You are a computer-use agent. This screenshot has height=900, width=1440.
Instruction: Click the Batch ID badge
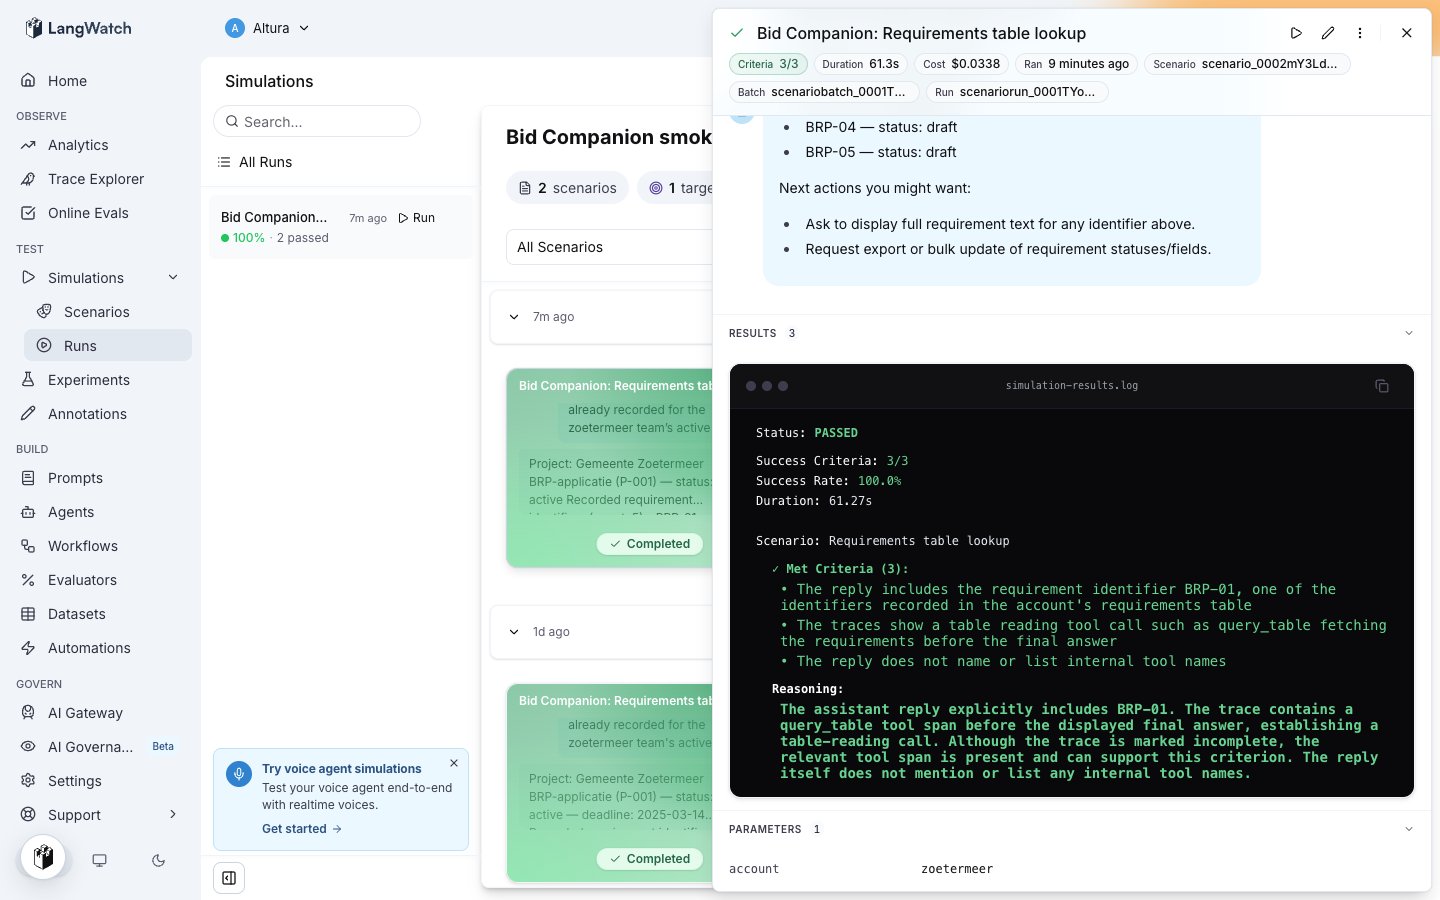822,92
